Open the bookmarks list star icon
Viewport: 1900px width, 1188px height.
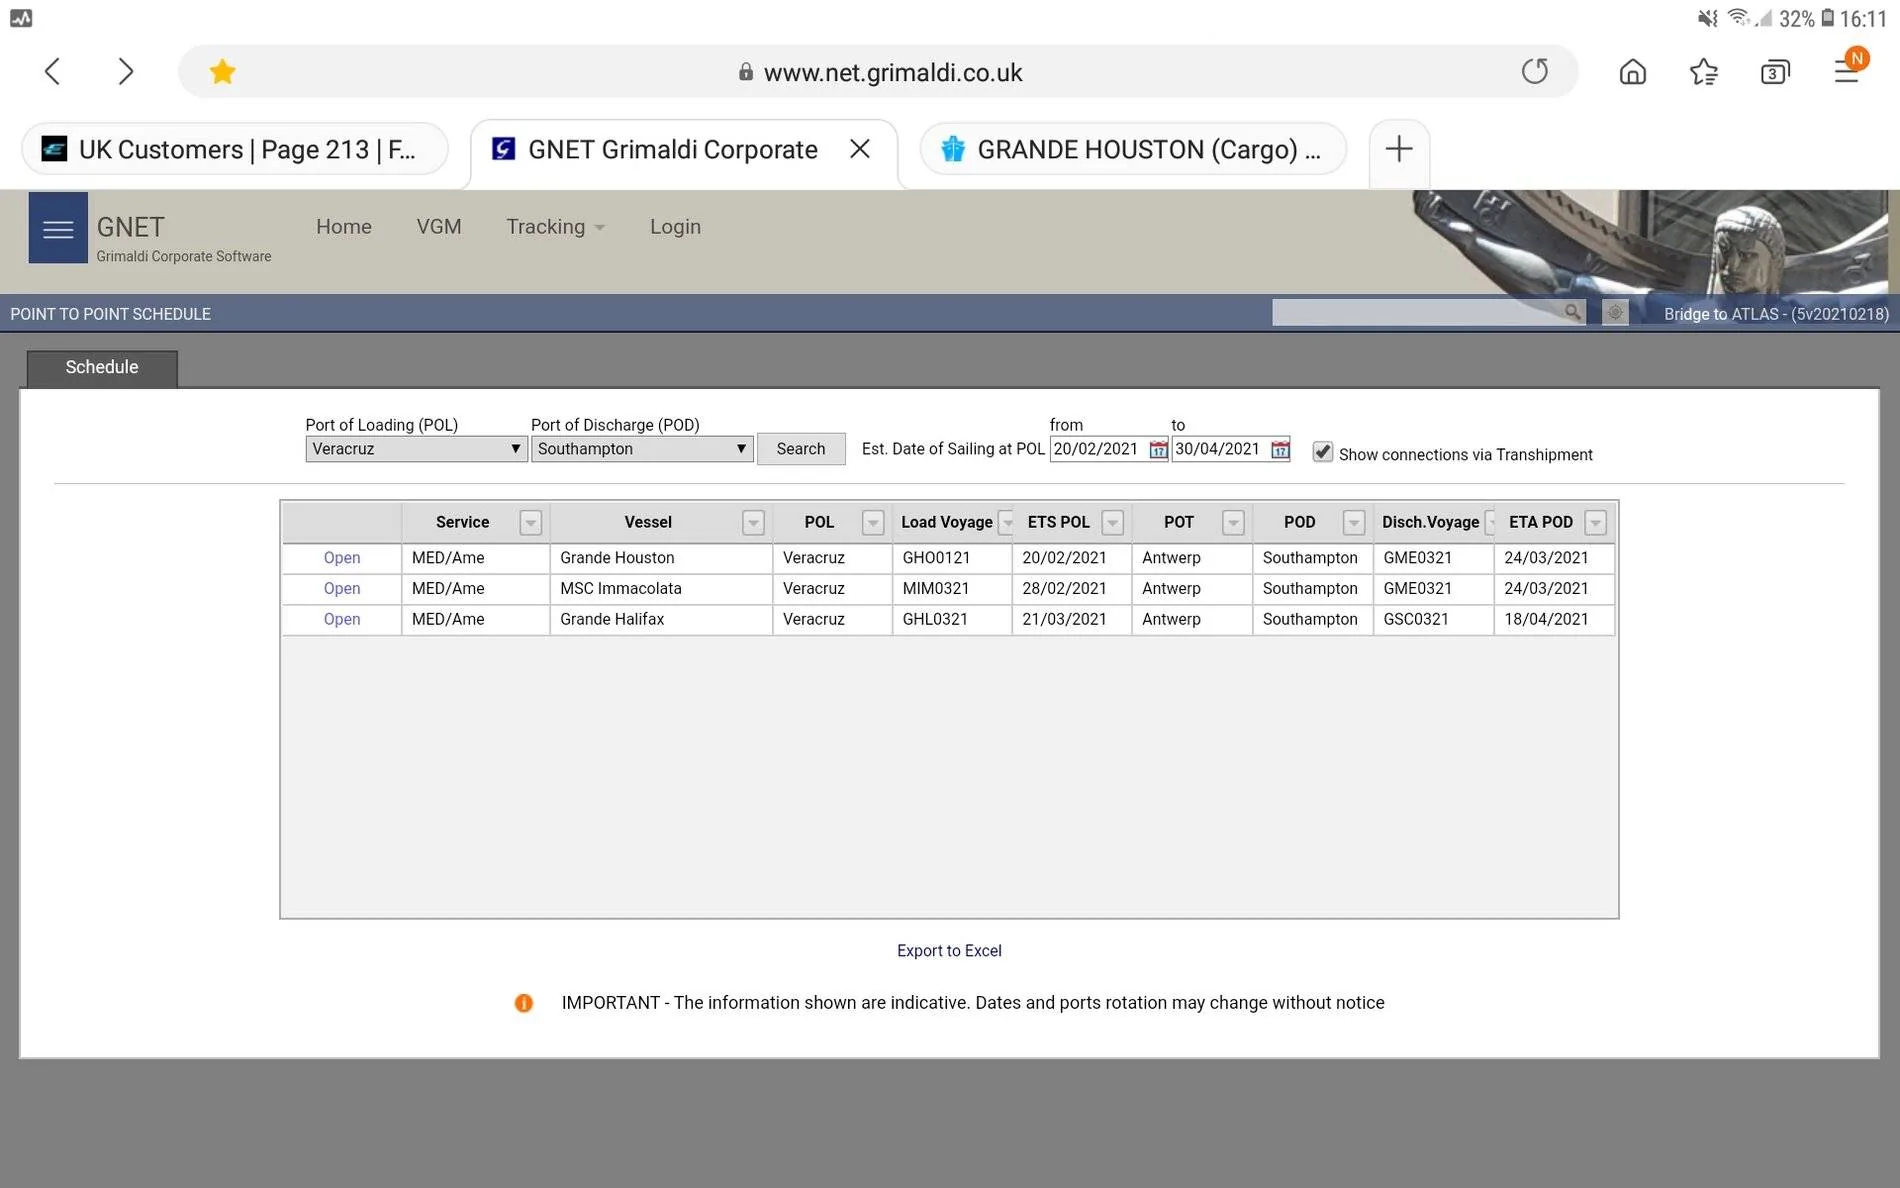[x=1704, y=72]
